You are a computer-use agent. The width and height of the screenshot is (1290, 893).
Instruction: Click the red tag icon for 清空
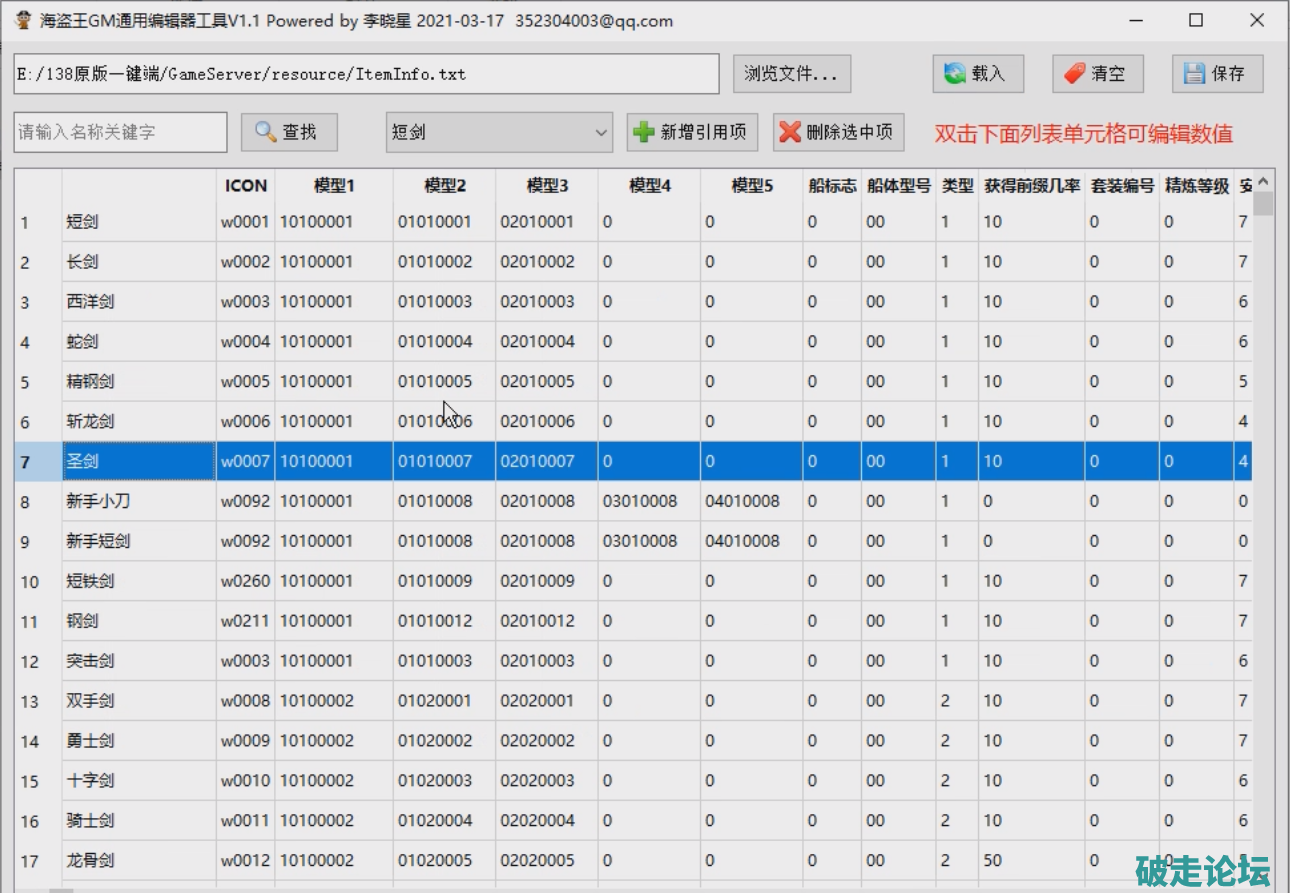(1075, 73)
